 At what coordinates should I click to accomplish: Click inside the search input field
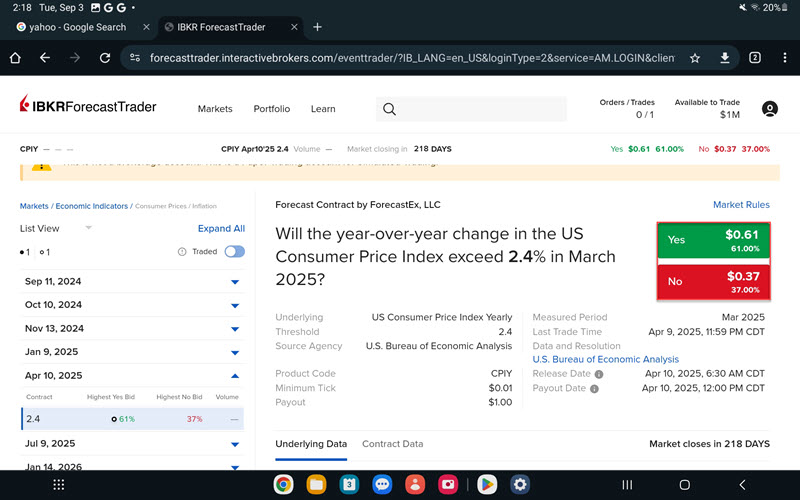[x=471, y=109]
